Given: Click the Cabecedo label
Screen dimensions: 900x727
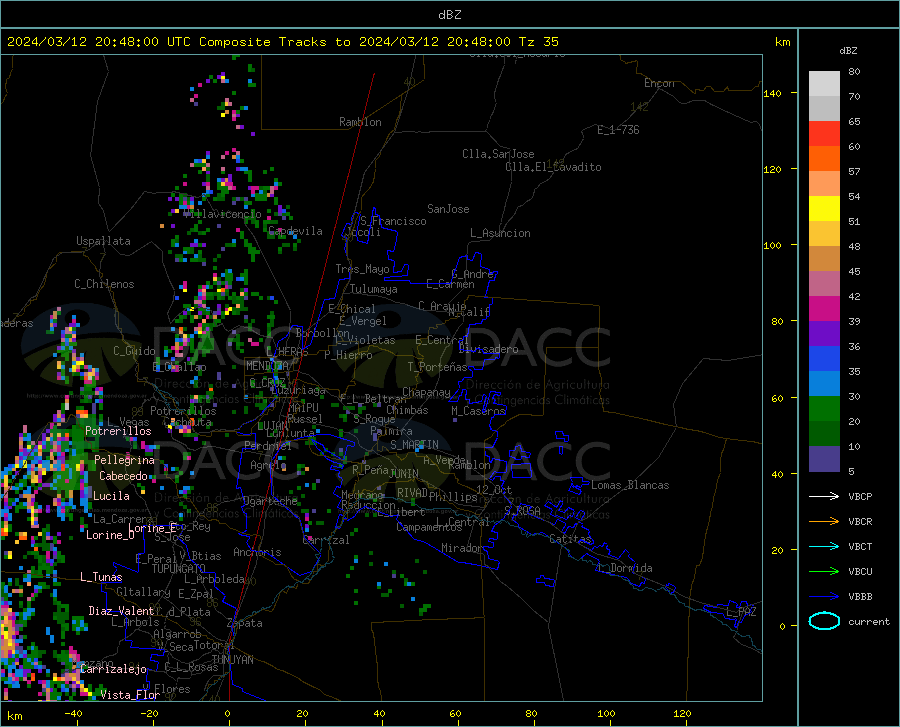Looking at the screenshot, I should pyautogui.click(x=123, y=476).
